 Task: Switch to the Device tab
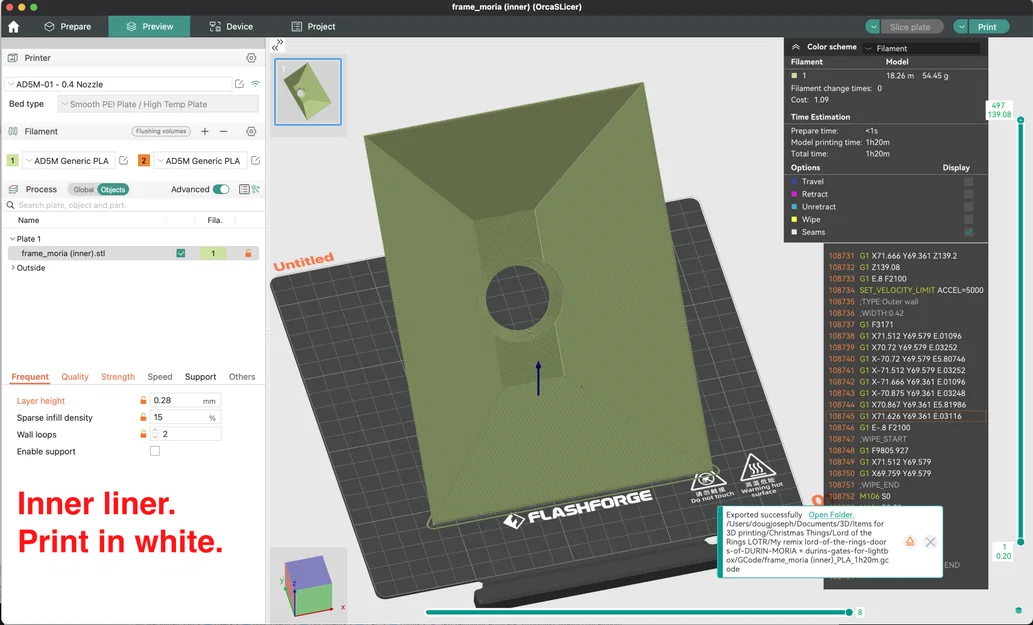pyautogui.click(x=231, y=26)
